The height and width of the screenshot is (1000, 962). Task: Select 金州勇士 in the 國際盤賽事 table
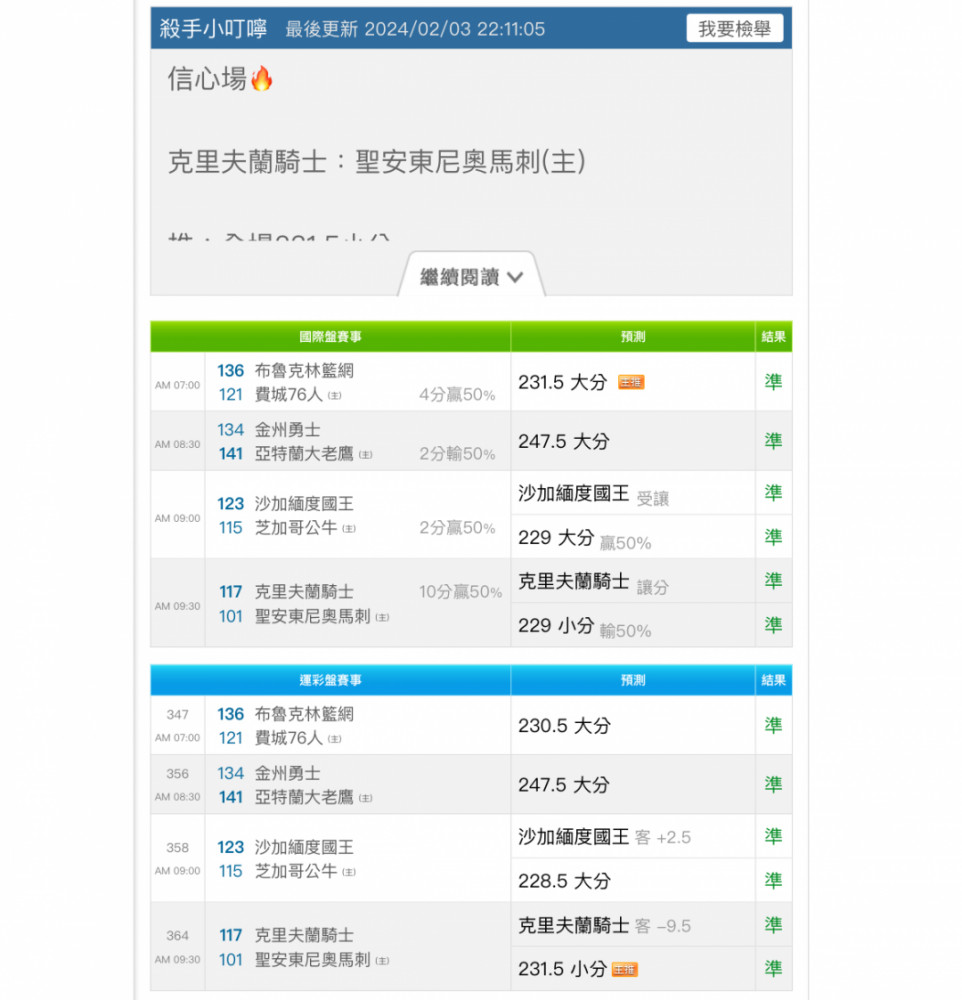point(288,430)
